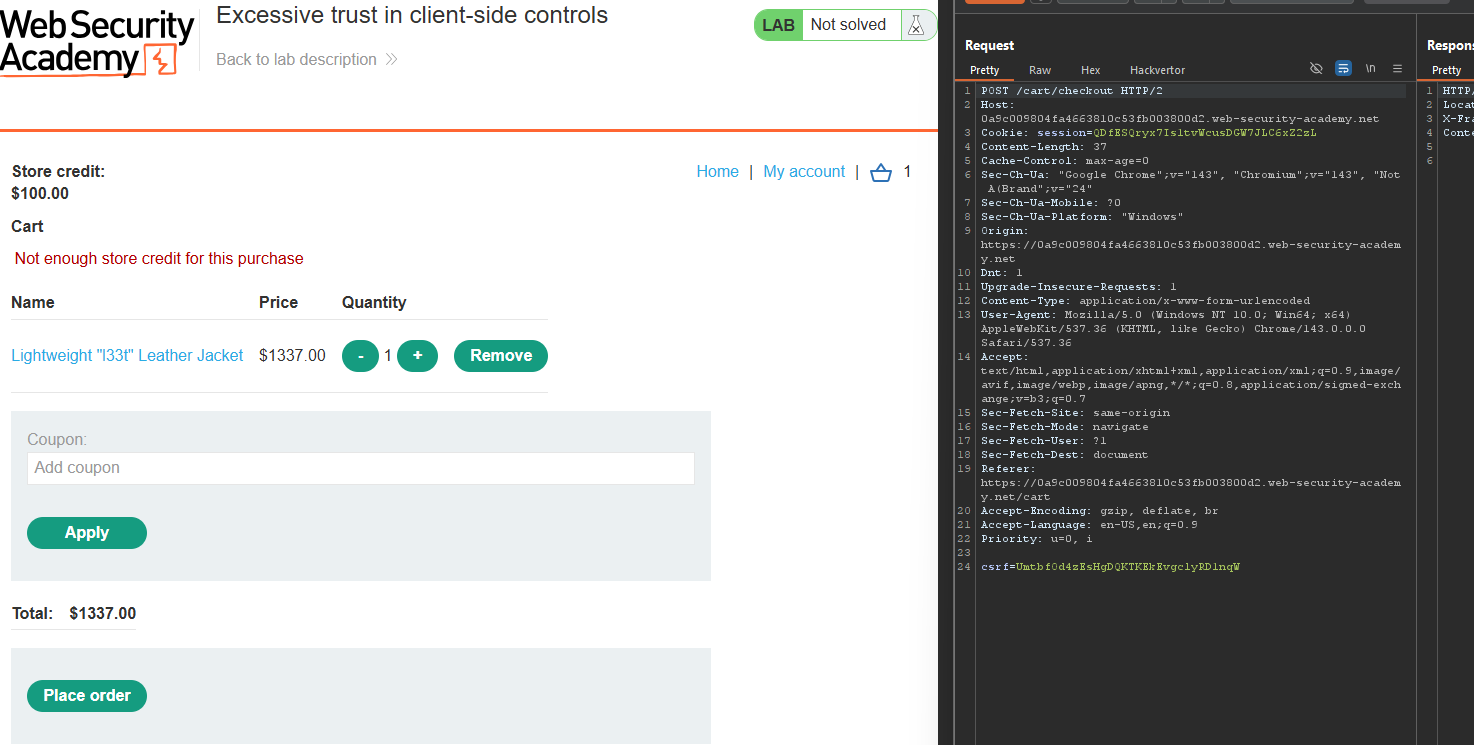Click the basket item count 1
The width and height of the screenshot is (1474, 745).
click(907, 172)
